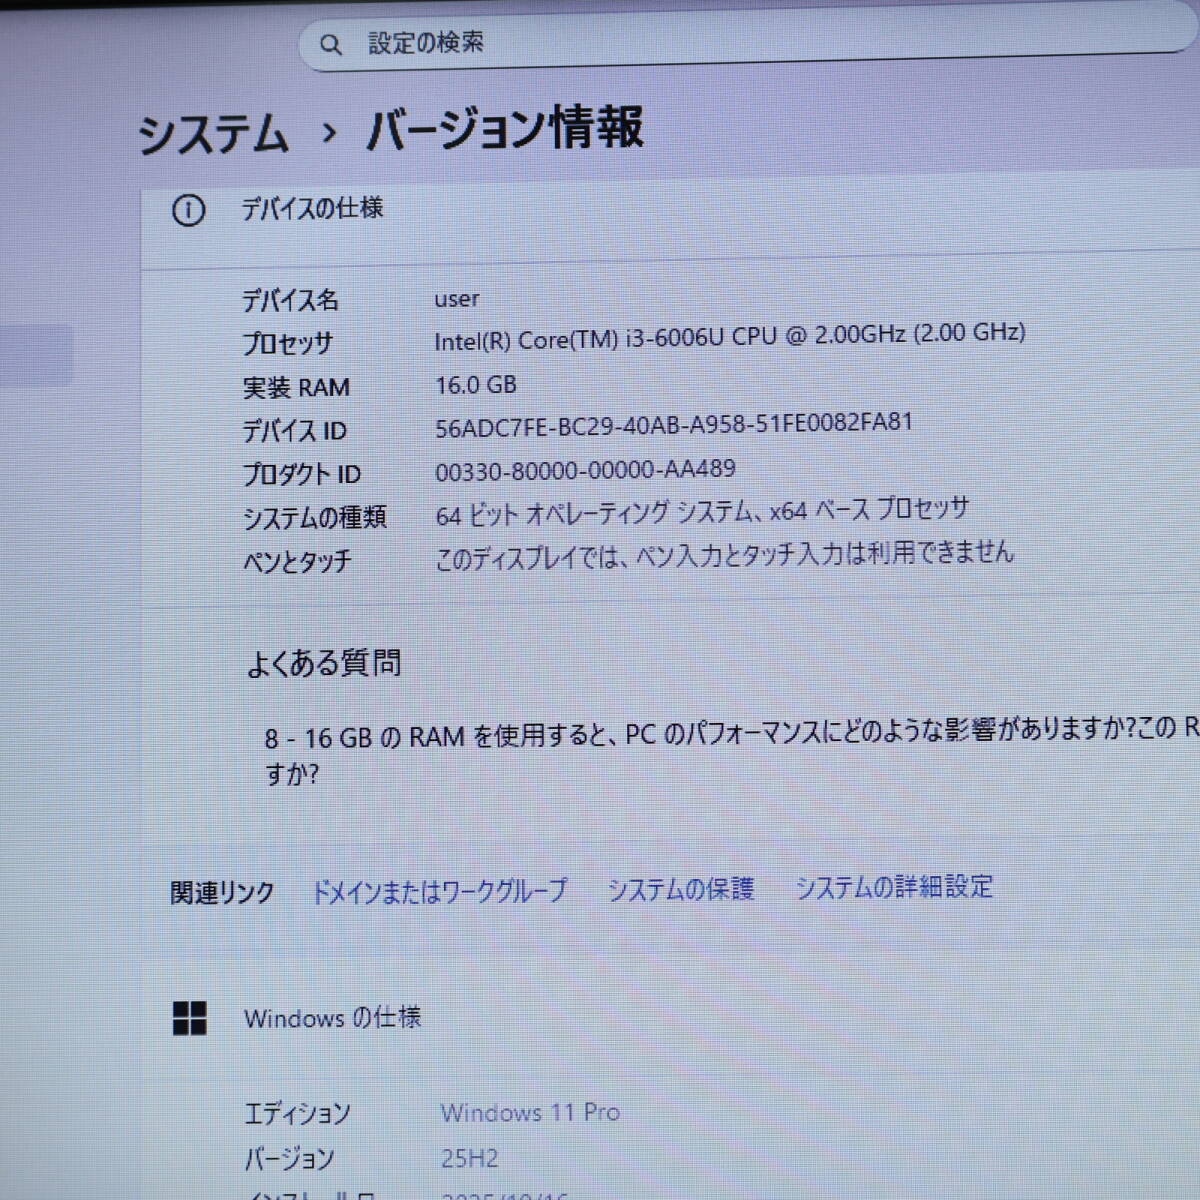
Task: Open the システム breadcrumb link
Action: coord(213,134)
